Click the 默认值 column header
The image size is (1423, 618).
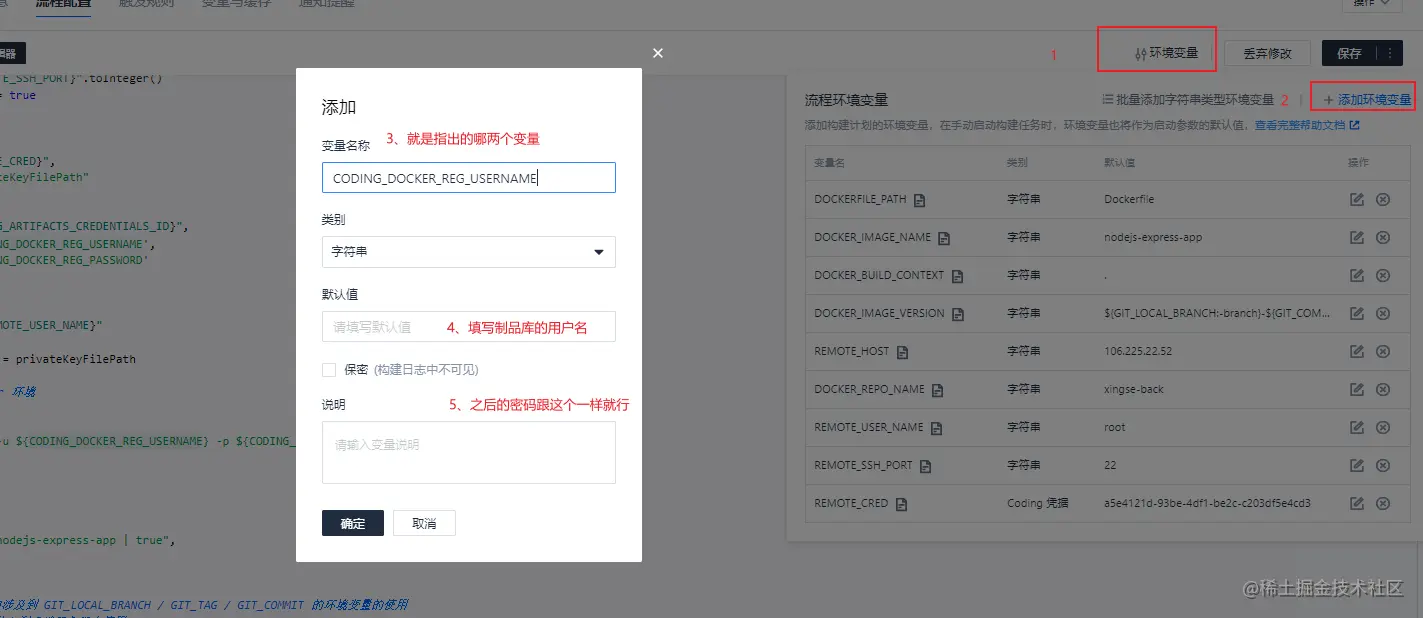coord(1119,162)
